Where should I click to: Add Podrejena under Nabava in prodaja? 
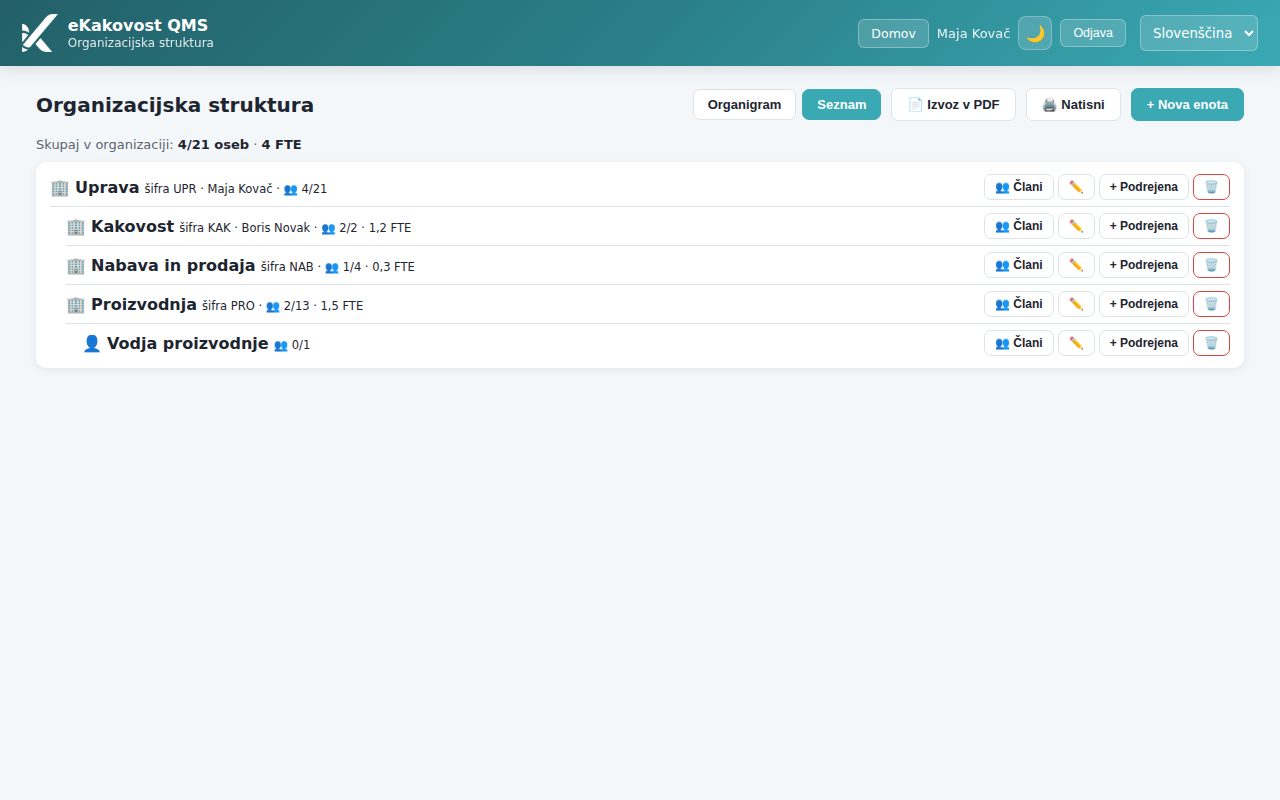coord(1144,265)
